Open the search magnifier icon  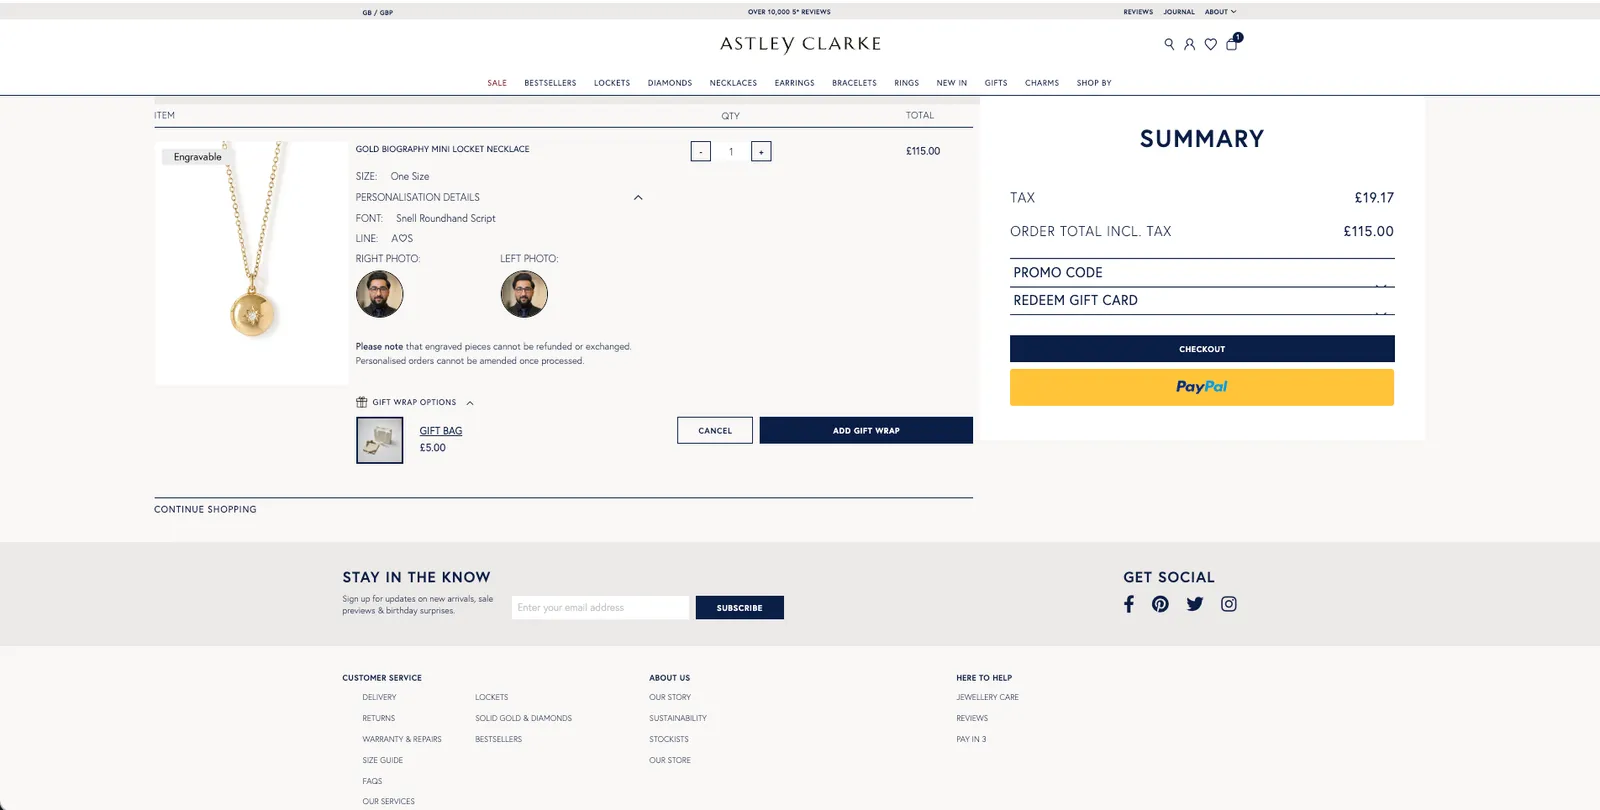pos(1169,44)
